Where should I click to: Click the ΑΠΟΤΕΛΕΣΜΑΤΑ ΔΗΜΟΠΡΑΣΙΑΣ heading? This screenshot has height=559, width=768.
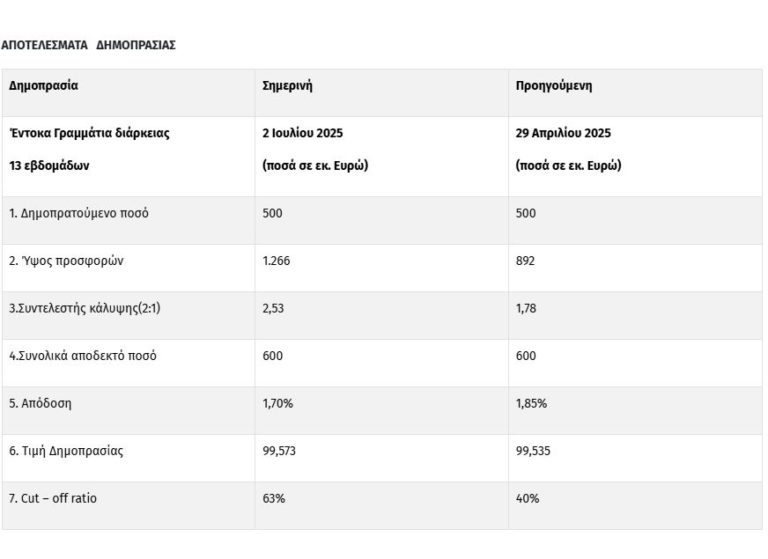click(88, 45)
